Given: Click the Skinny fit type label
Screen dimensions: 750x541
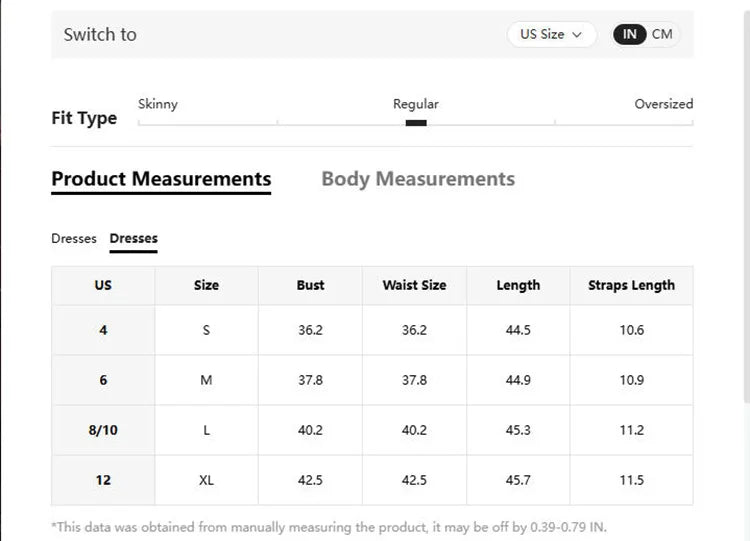Looking at the screenshot, I should tap(158, 104).
